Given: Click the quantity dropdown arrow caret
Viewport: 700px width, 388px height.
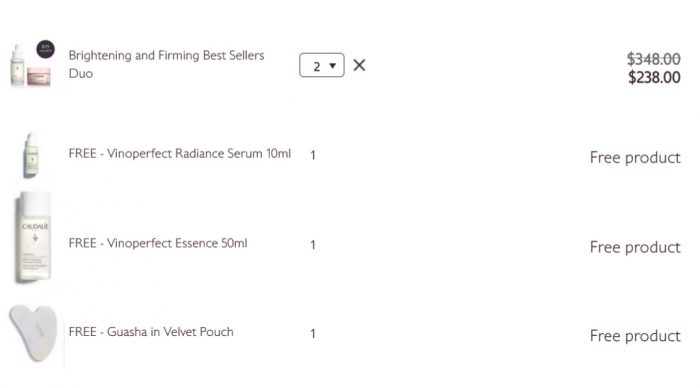Looking at the screenshot, I should pyautogui.click(x=333, y=66).
